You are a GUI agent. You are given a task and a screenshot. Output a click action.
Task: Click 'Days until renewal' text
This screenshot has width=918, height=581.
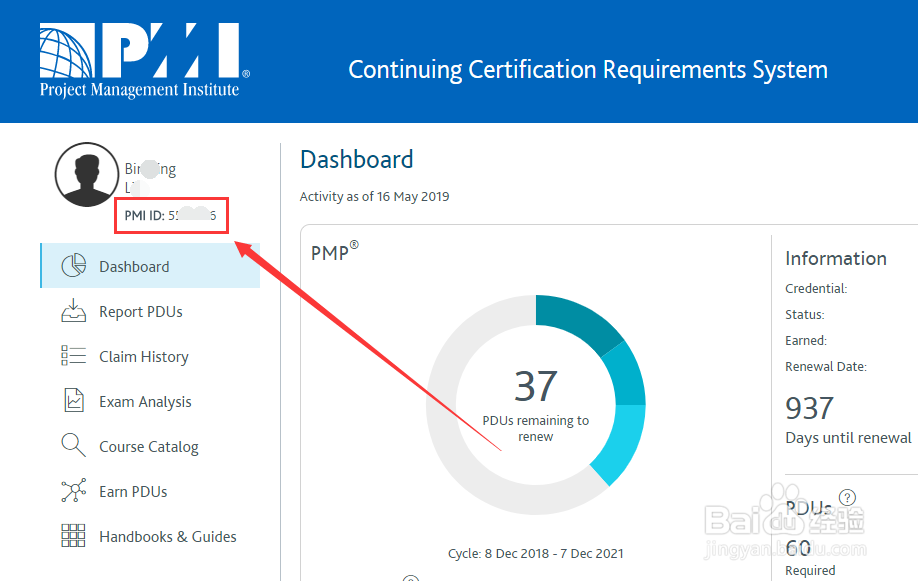click(848, 438)
